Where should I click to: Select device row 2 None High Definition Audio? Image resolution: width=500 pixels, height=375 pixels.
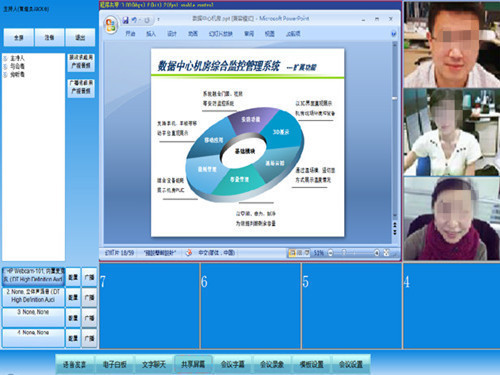[33, 297]
